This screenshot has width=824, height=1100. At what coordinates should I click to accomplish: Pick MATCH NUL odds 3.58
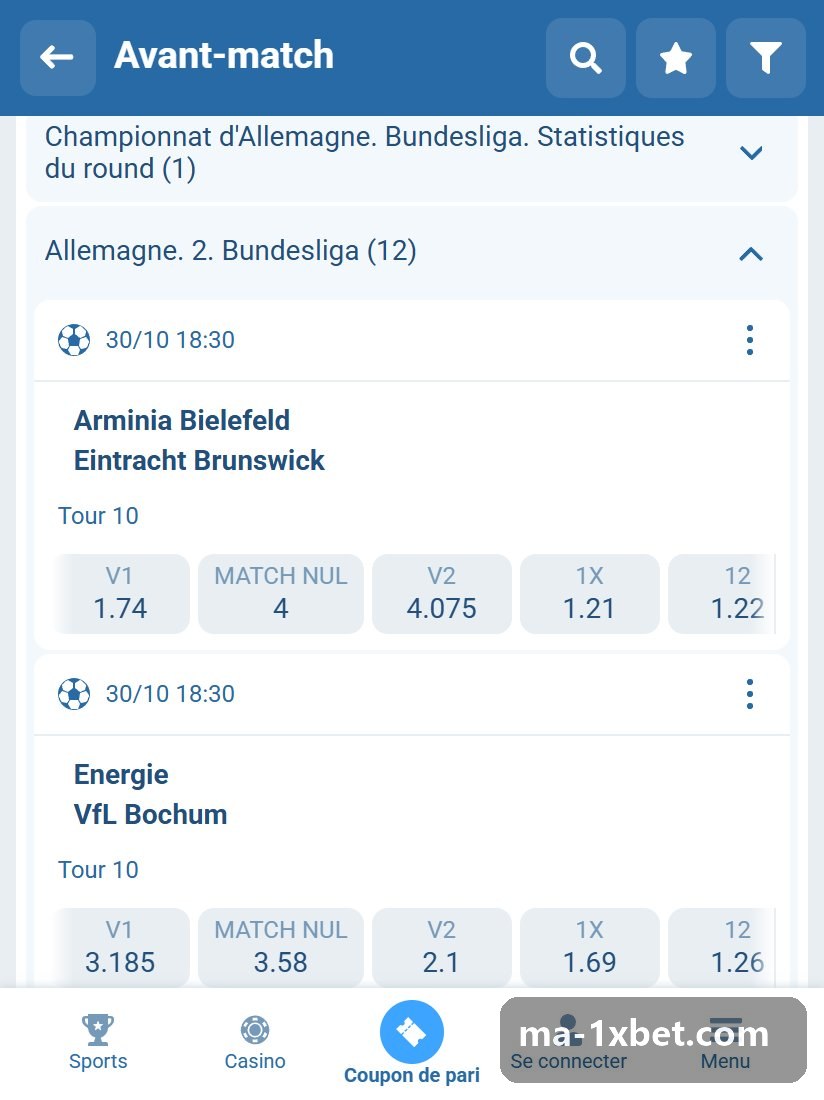[x=281, y=947]
